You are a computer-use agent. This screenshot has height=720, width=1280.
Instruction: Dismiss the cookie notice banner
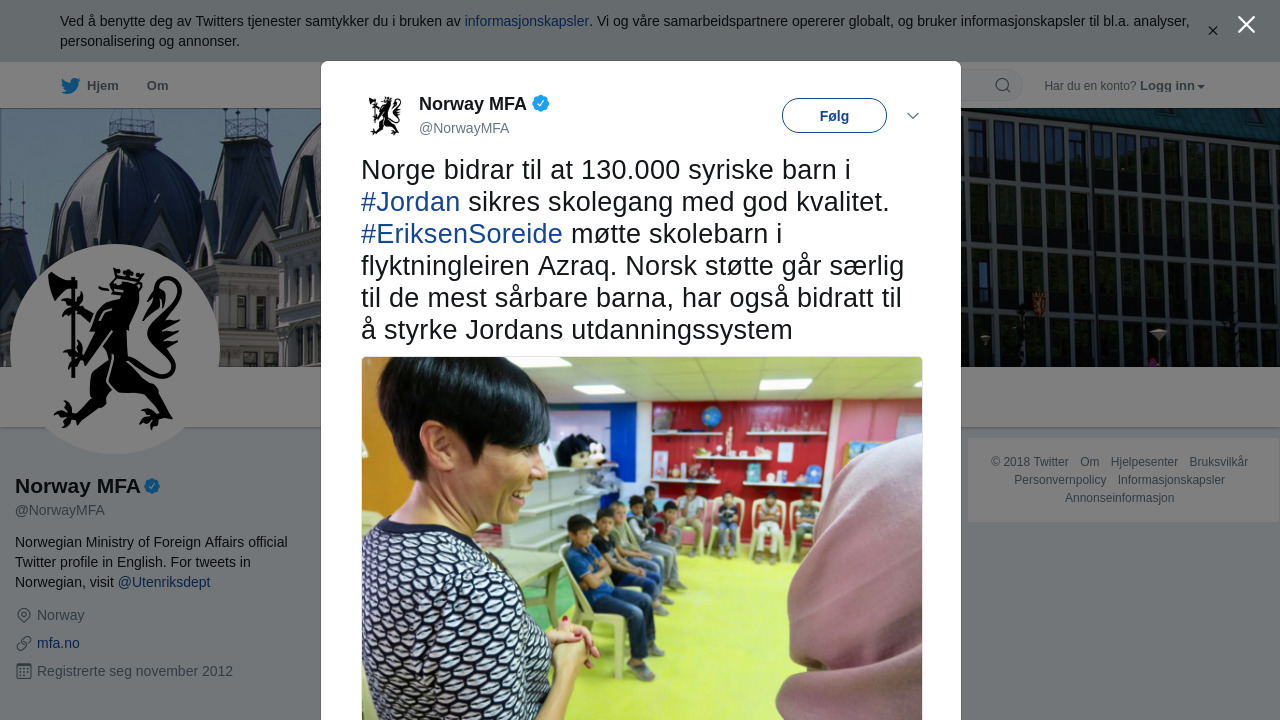click(1213, 31)
